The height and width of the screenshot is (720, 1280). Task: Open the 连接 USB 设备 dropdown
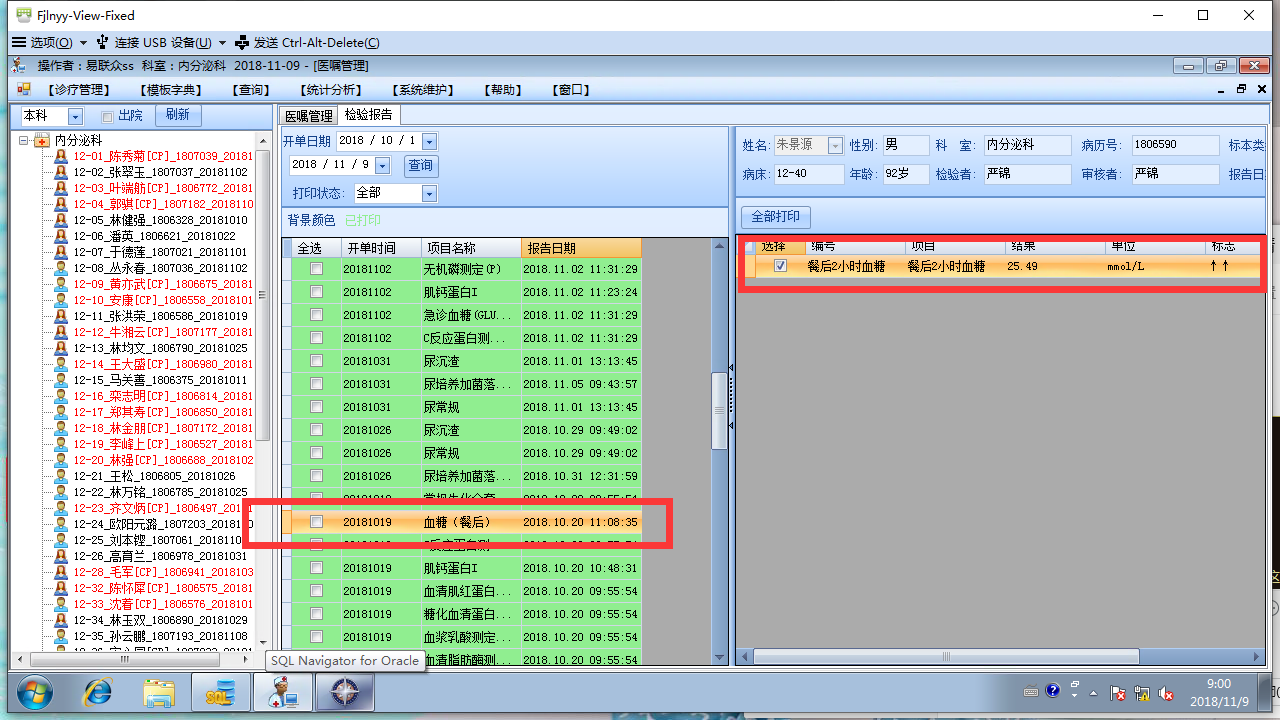(222, 43)
